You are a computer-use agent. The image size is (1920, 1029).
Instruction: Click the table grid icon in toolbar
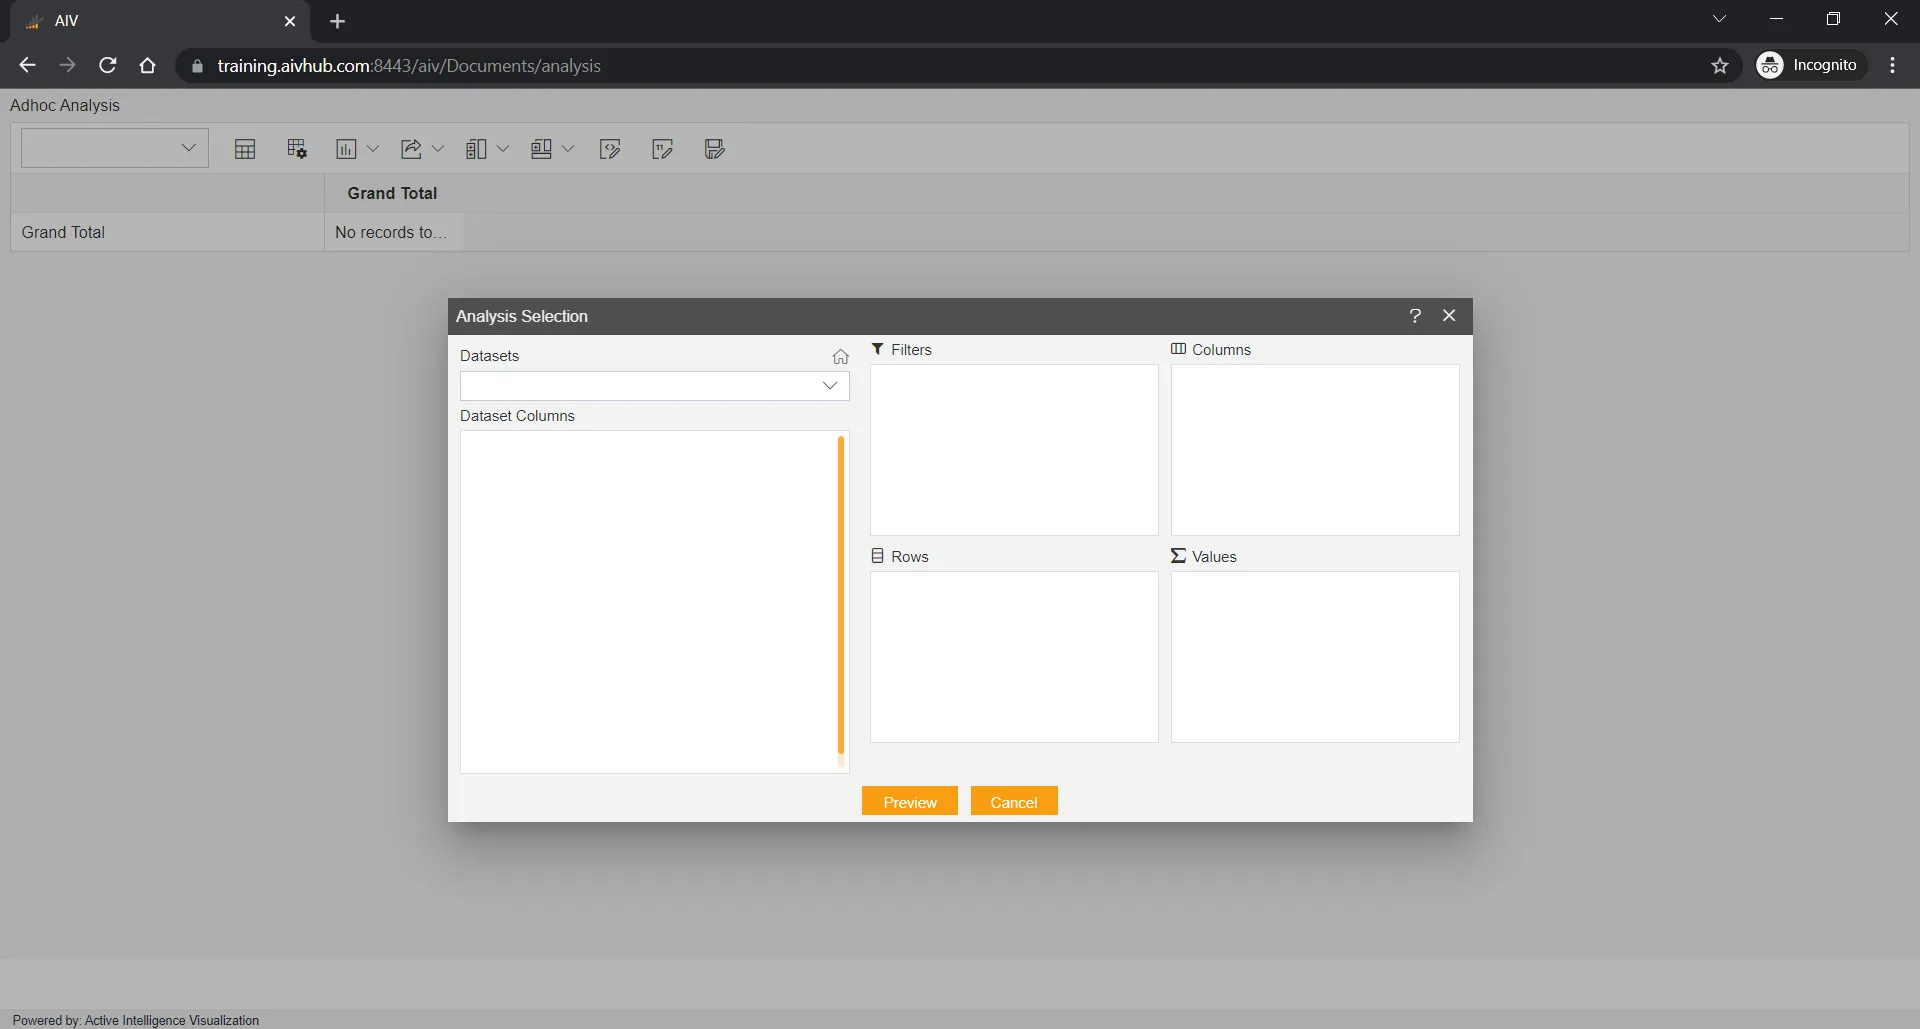pos(245,149)
